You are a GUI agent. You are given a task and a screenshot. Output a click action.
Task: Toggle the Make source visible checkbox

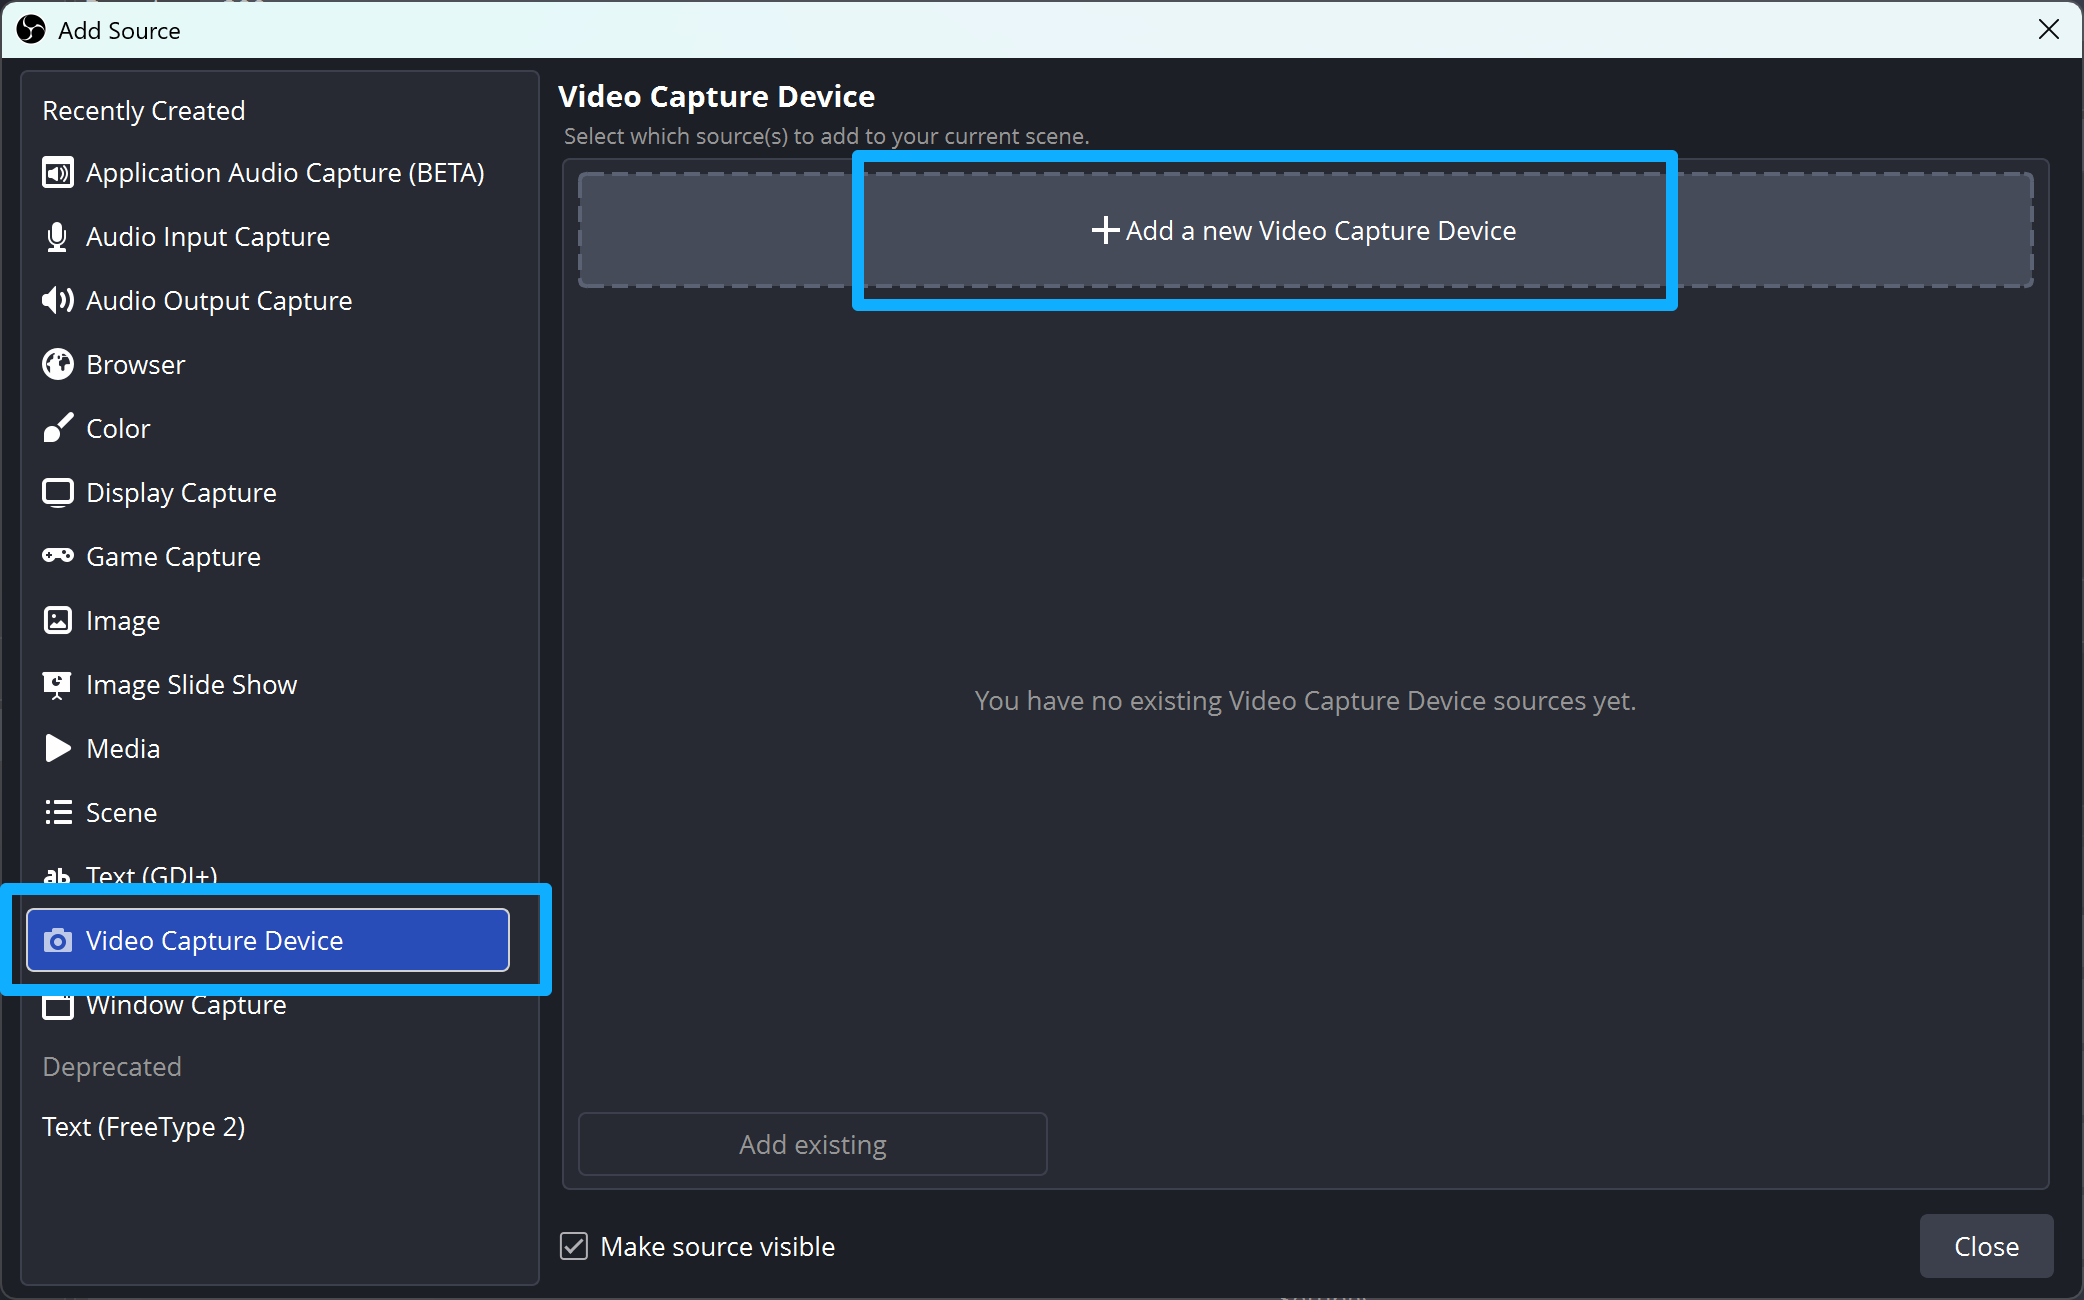tap(574, 1247)
